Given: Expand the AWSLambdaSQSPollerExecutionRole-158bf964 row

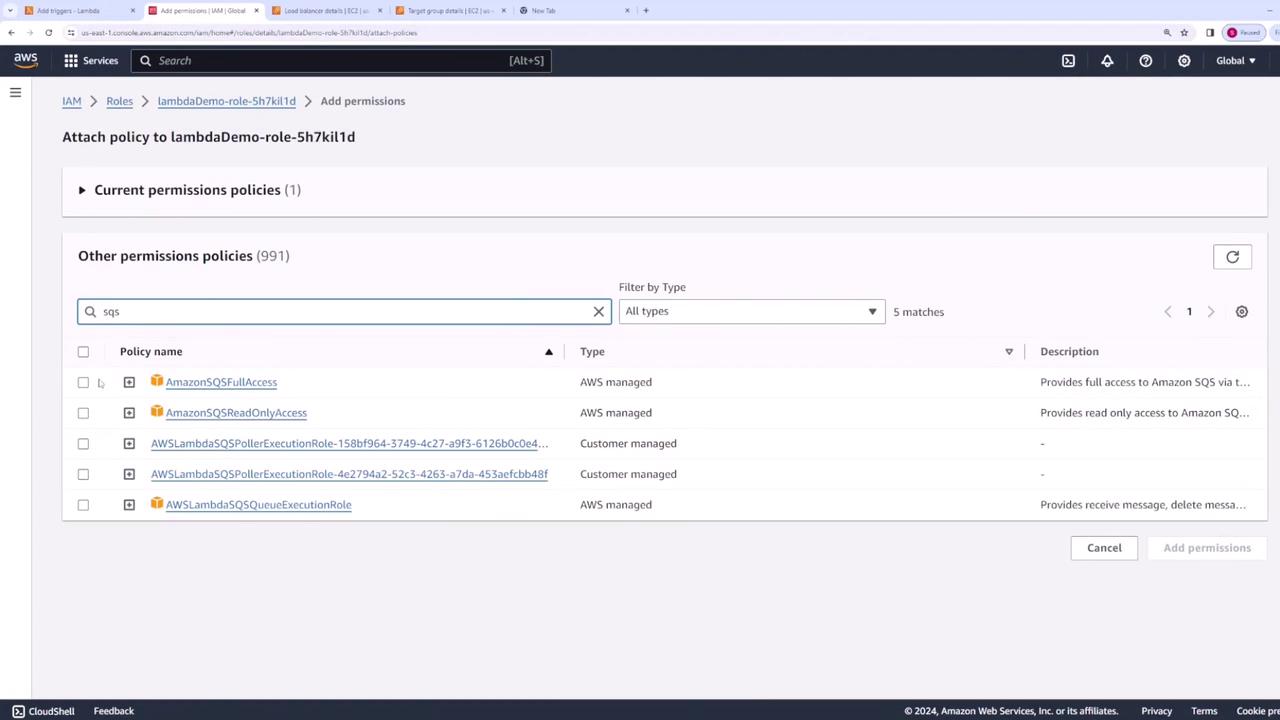Looking at the screenshot, I should (x=129, y=444).
